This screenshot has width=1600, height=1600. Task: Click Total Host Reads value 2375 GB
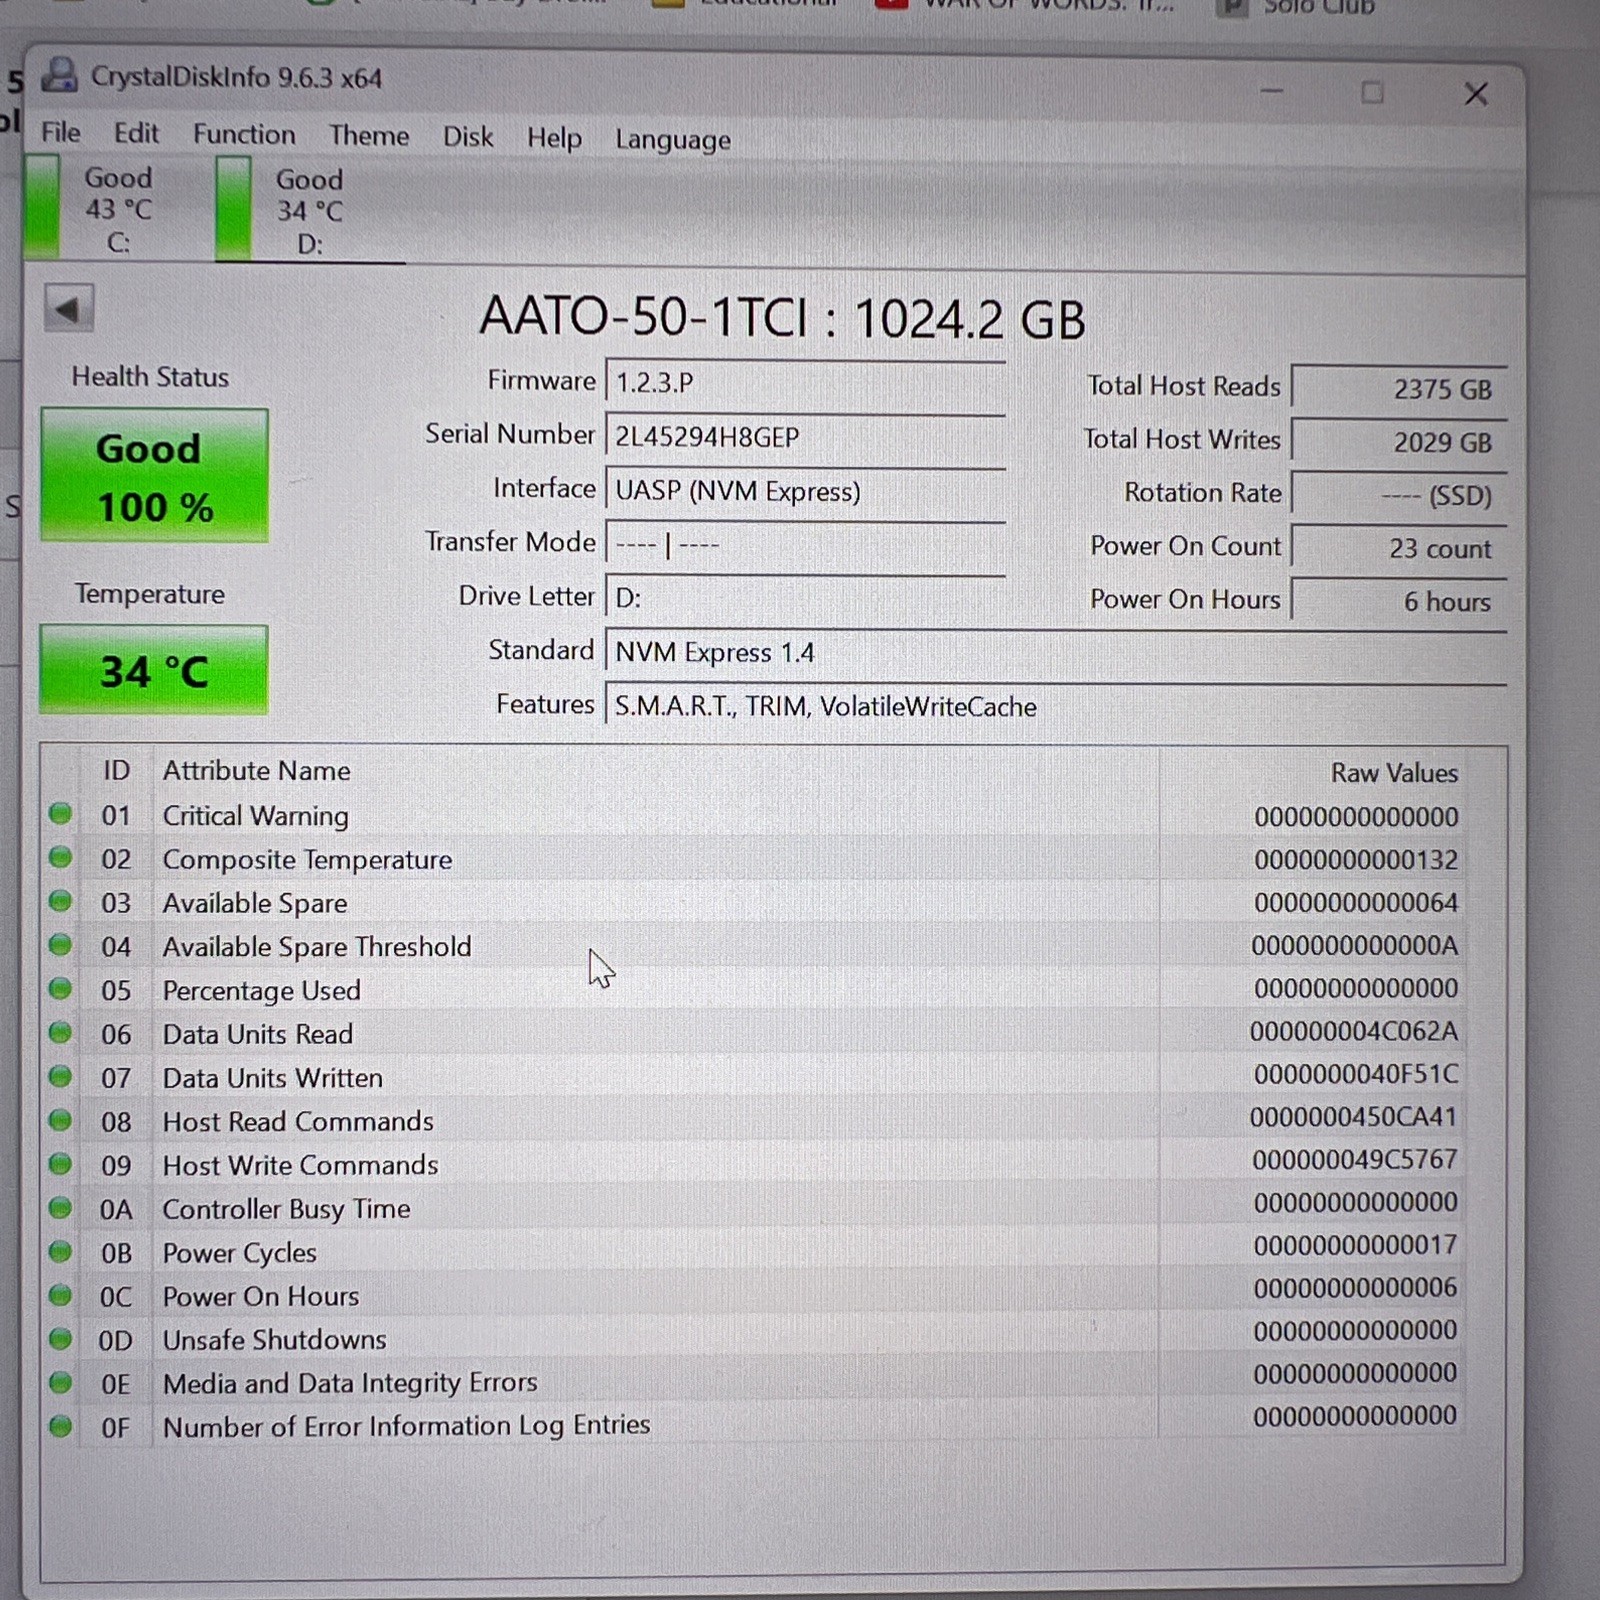[1399, 389]
